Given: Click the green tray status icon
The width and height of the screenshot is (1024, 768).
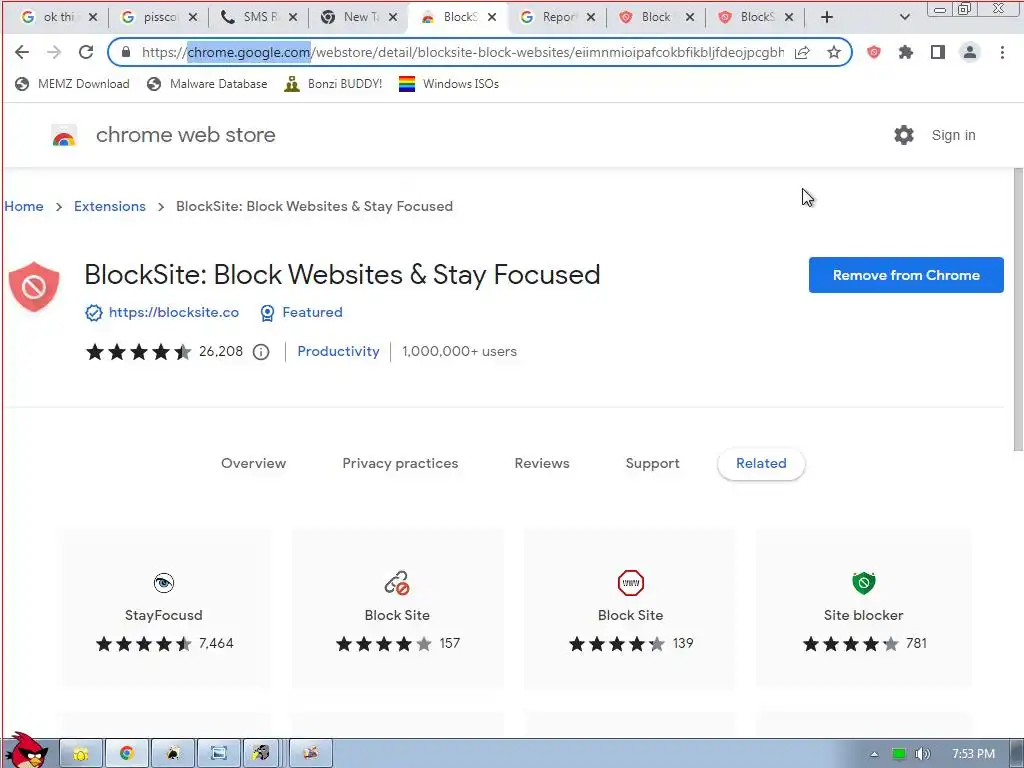Looking at the screenshot, I should pyautogui.click(x=899, y=754).
